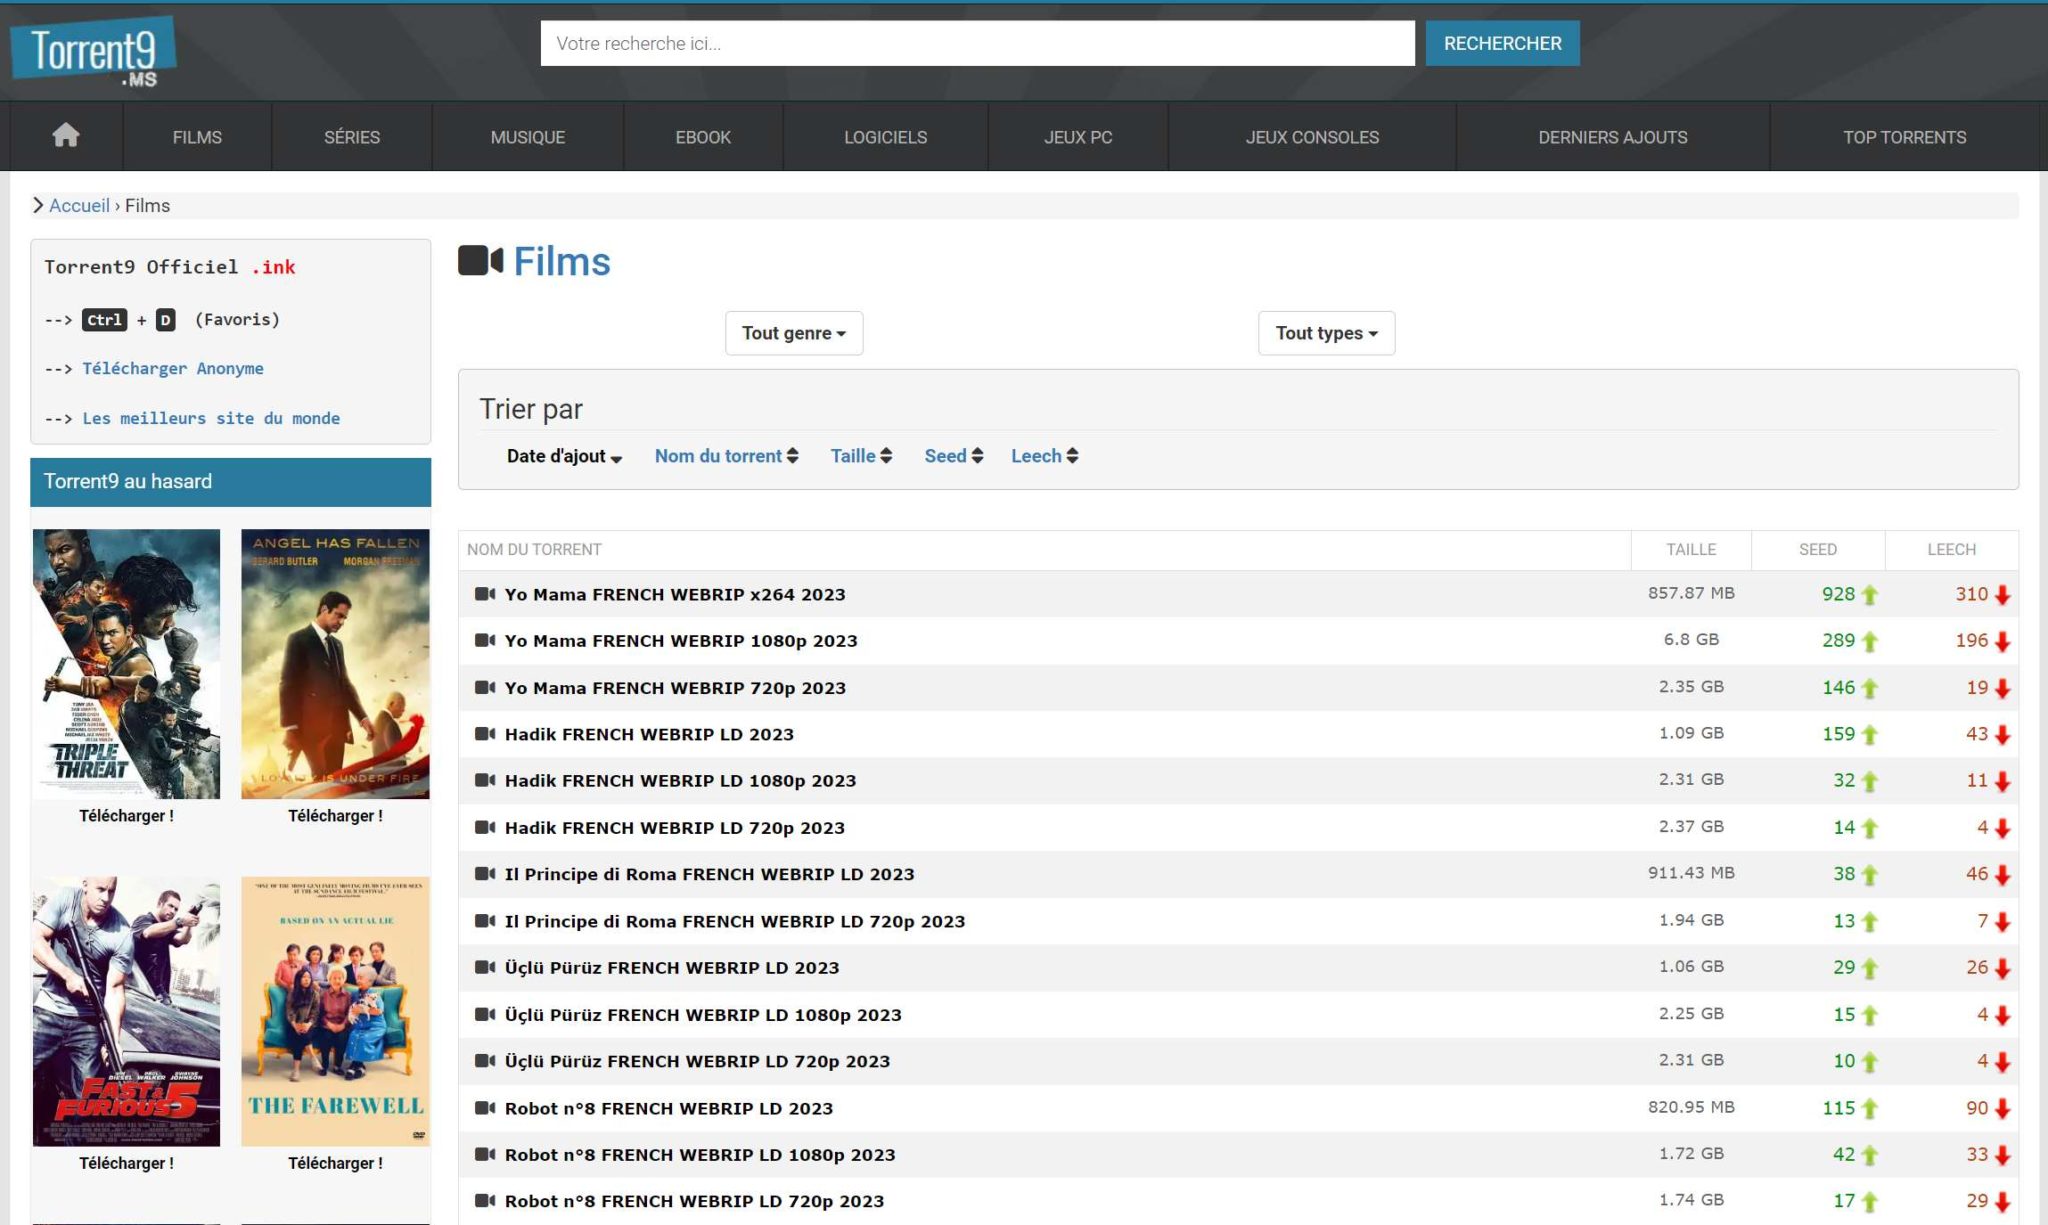The image size is (2048, 1225).
Task: Click the 857.87 MB size value
Action: [1691, 593]
